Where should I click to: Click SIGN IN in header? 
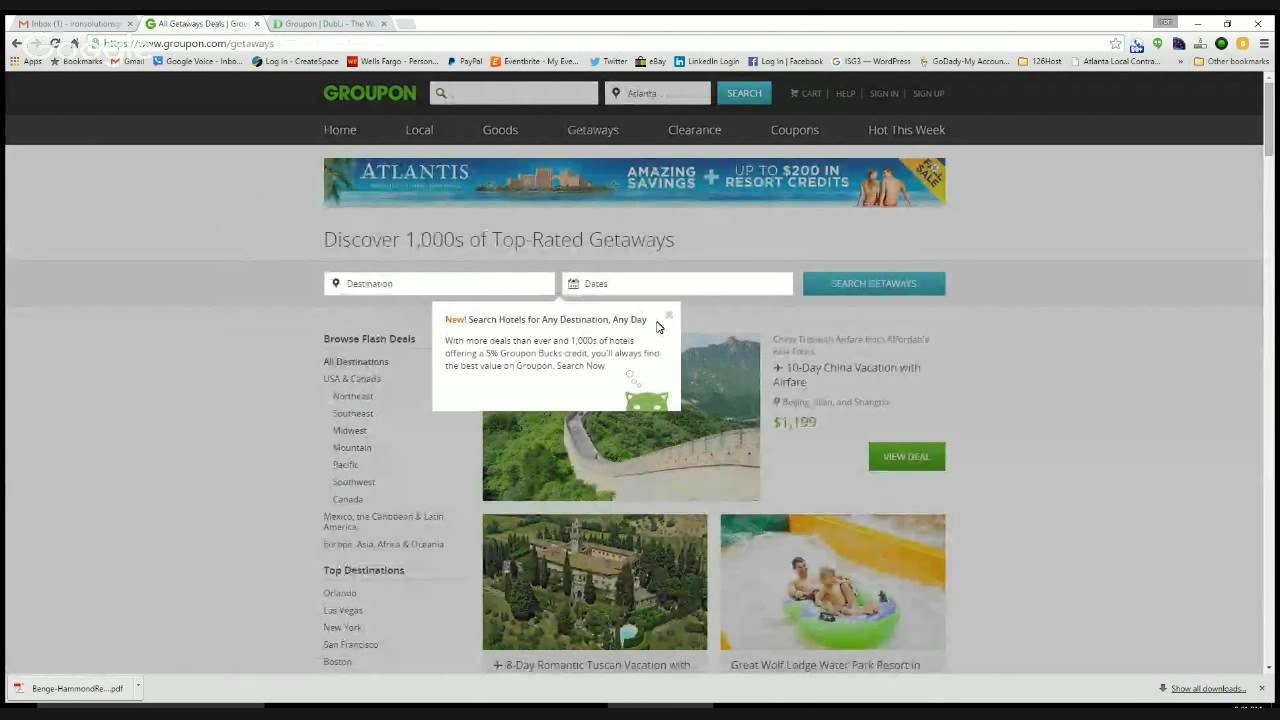pyautogui.click(x=884, y=93)
